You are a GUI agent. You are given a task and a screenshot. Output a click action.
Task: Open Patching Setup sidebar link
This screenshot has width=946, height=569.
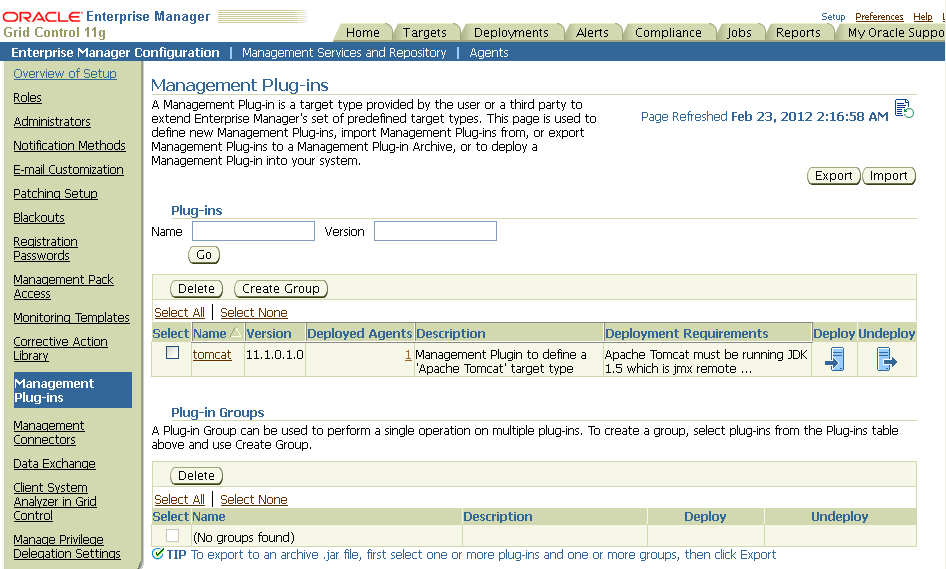(x=56, y=194)
